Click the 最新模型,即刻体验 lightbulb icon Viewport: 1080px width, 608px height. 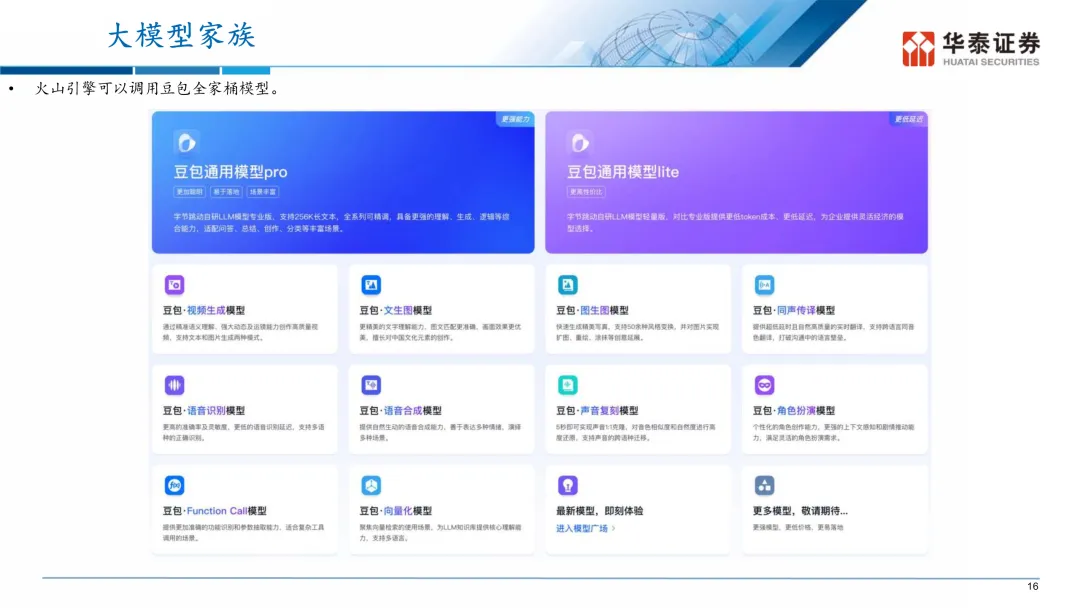tap(568, 485)
